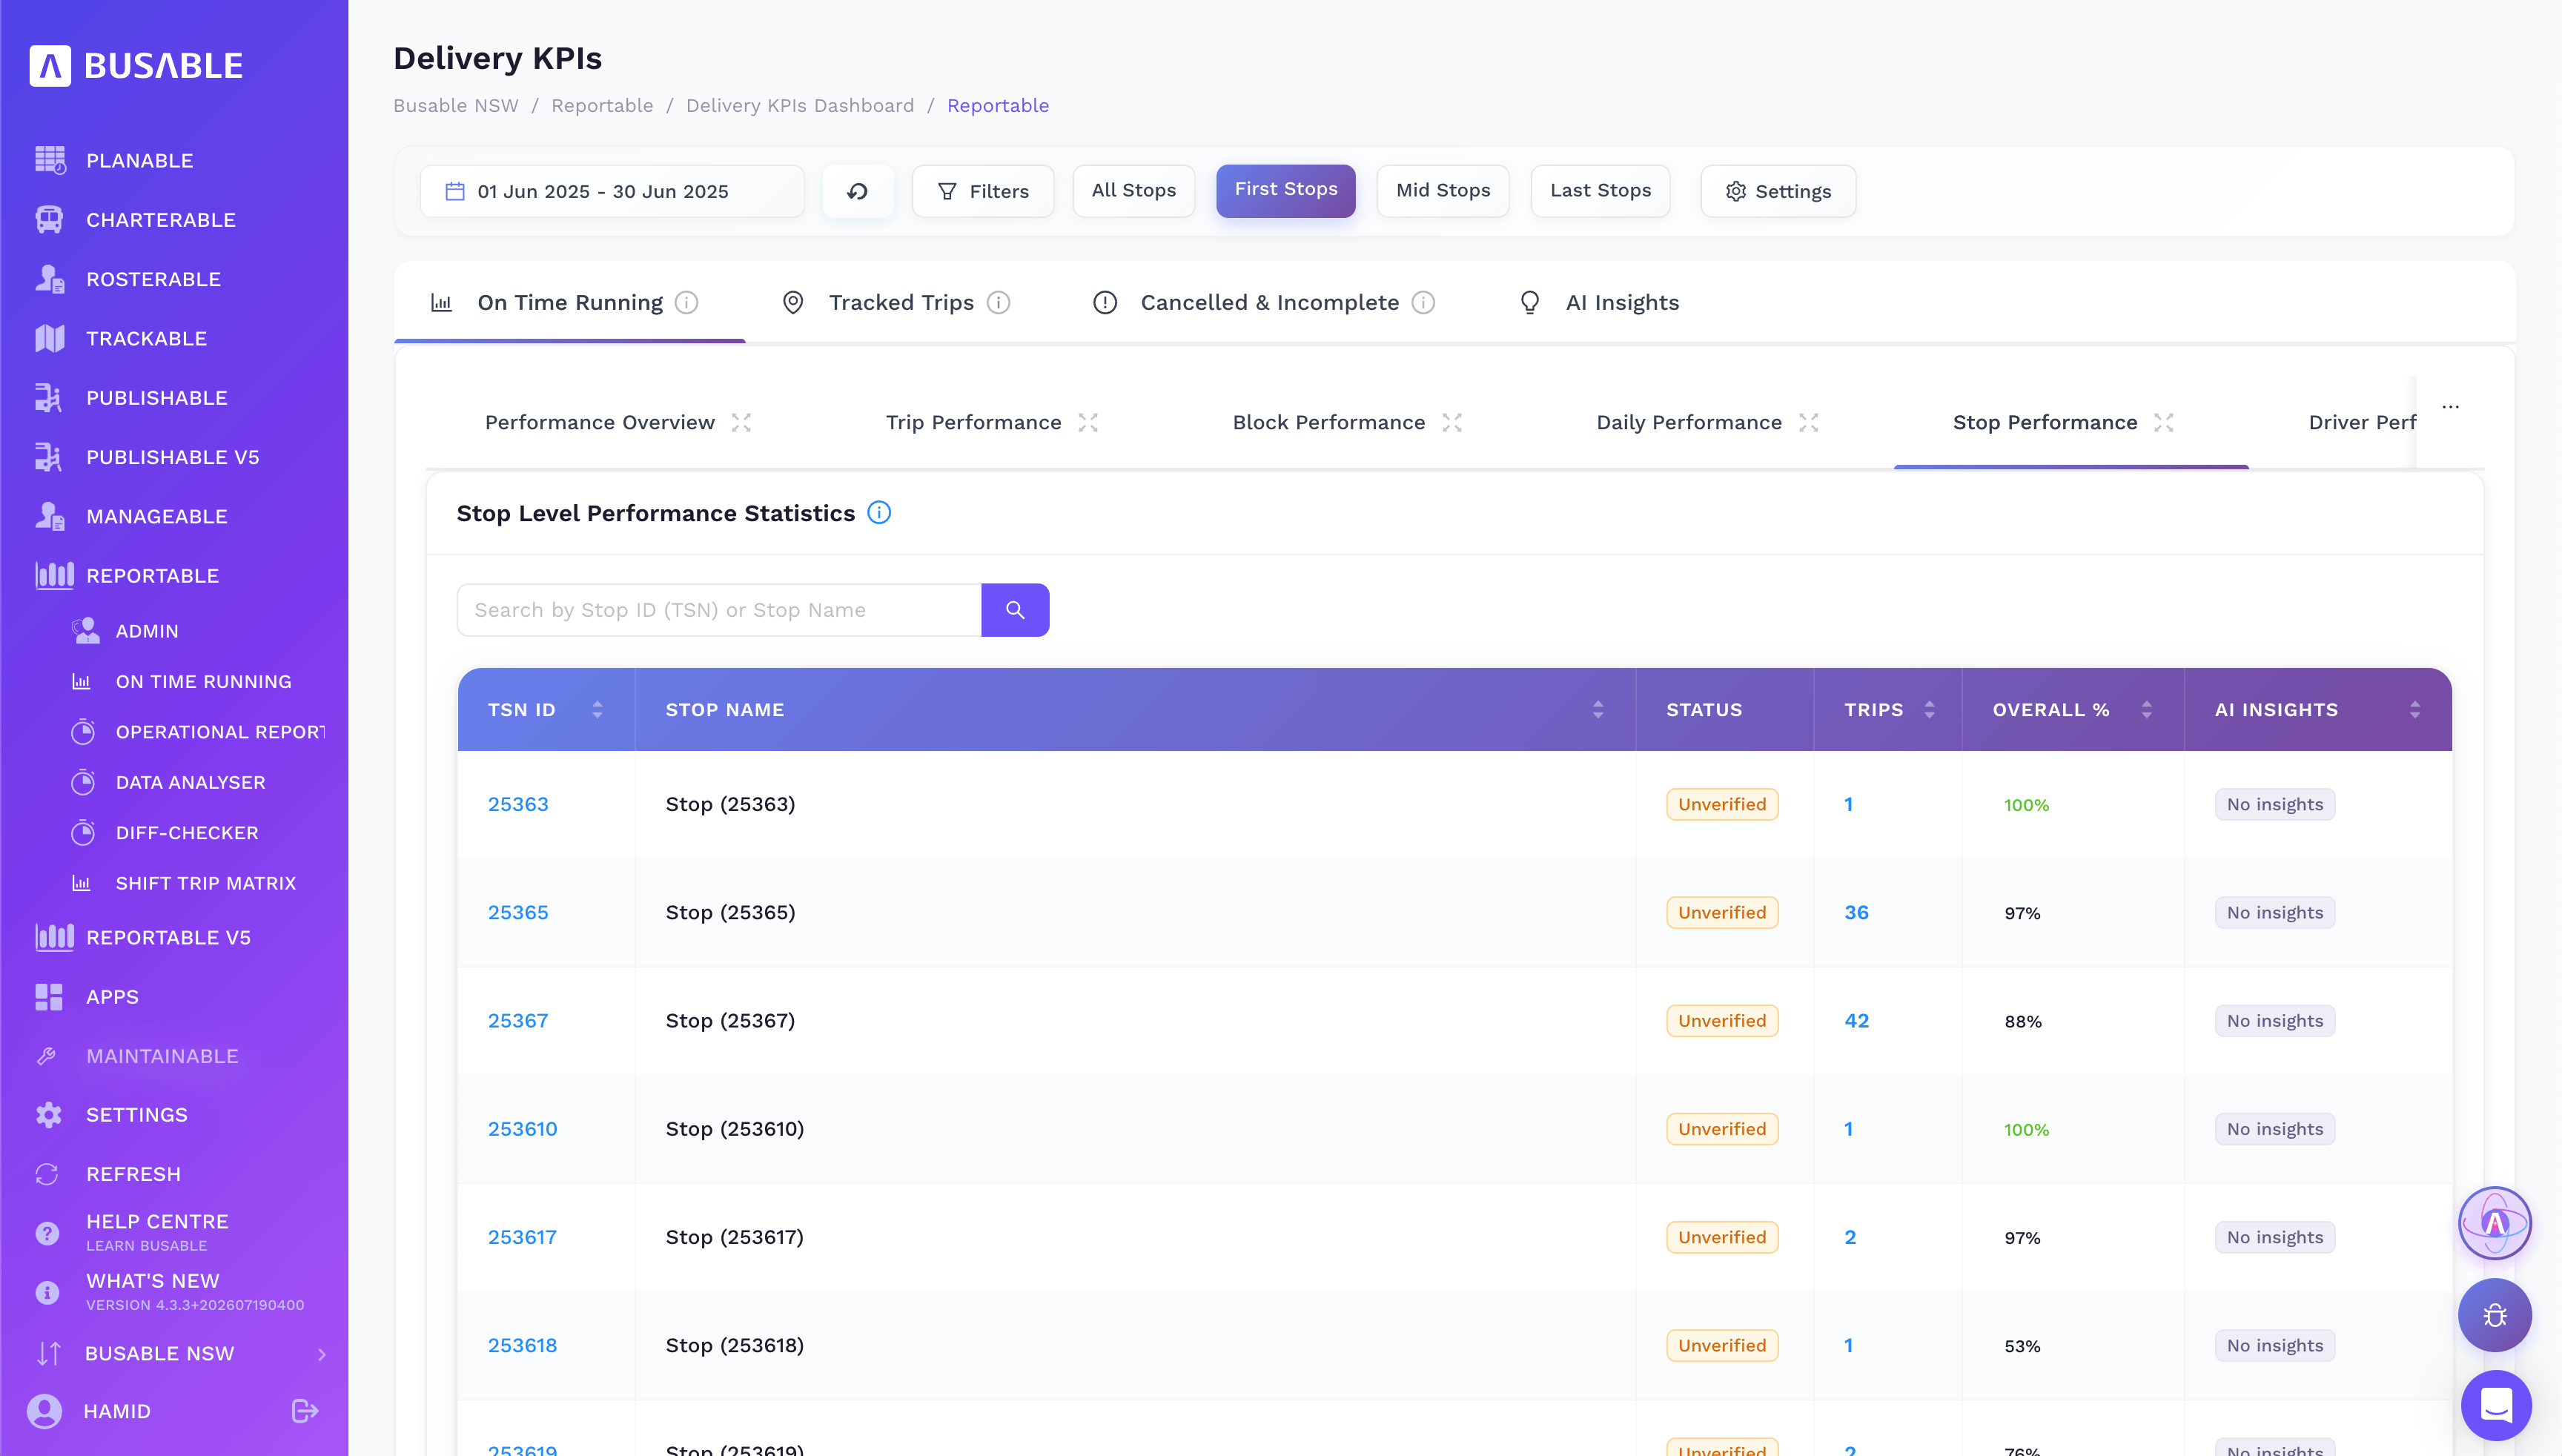Open Data Analyser in sidebar
The height and width of the screenshot is (1456, 2562).
point(190,783)
